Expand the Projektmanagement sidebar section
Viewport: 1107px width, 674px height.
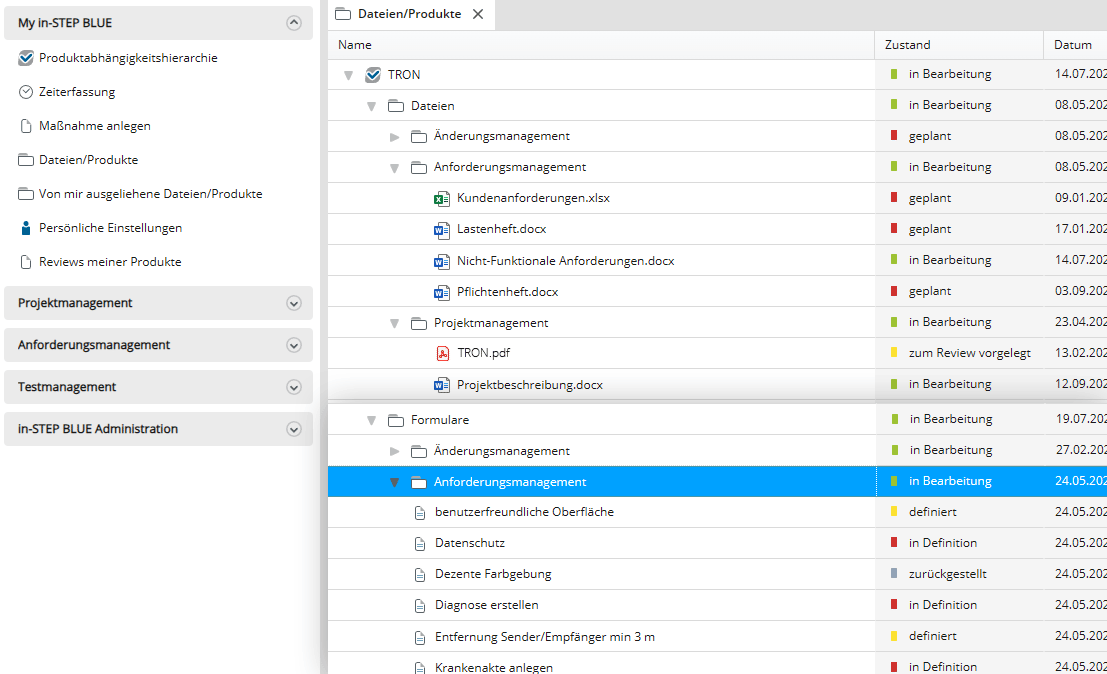pyautogui.click(x=293, y=303)
